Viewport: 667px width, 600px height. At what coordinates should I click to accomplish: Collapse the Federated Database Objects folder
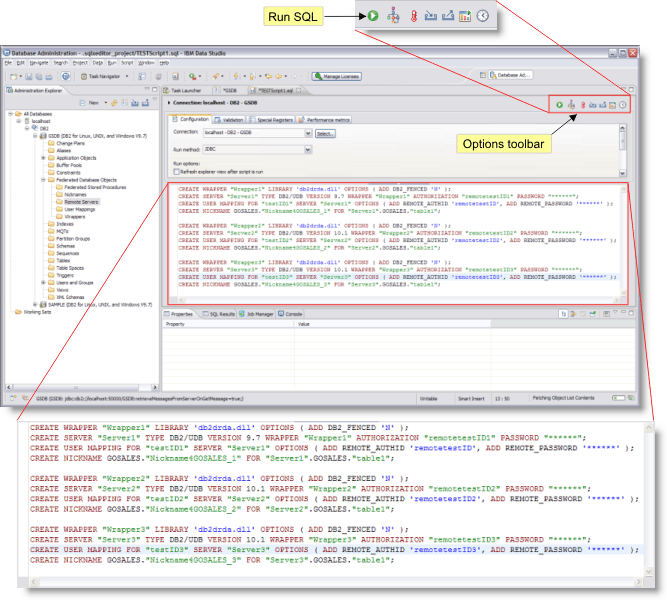[43, 180]
